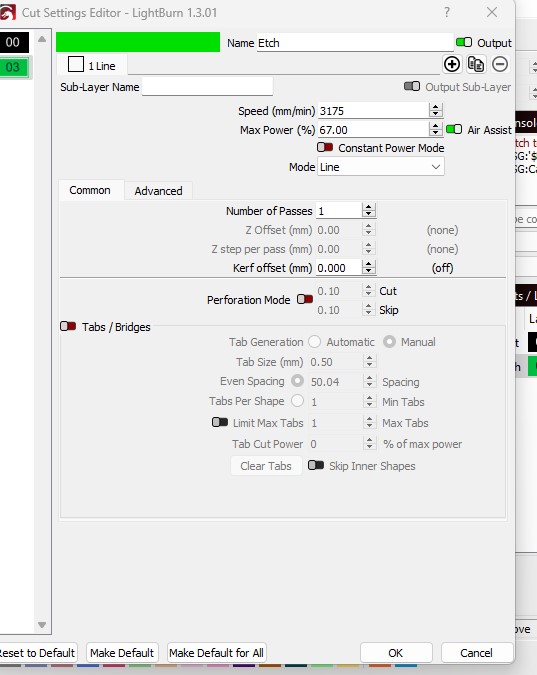Click the Max Power field 67.00
537x675 pixels.
click(373, 130)
